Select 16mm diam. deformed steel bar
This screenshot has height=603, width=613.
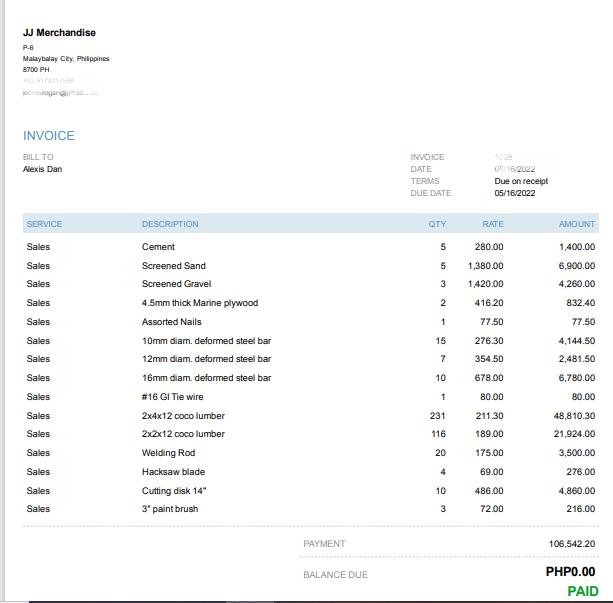(206, 378)
